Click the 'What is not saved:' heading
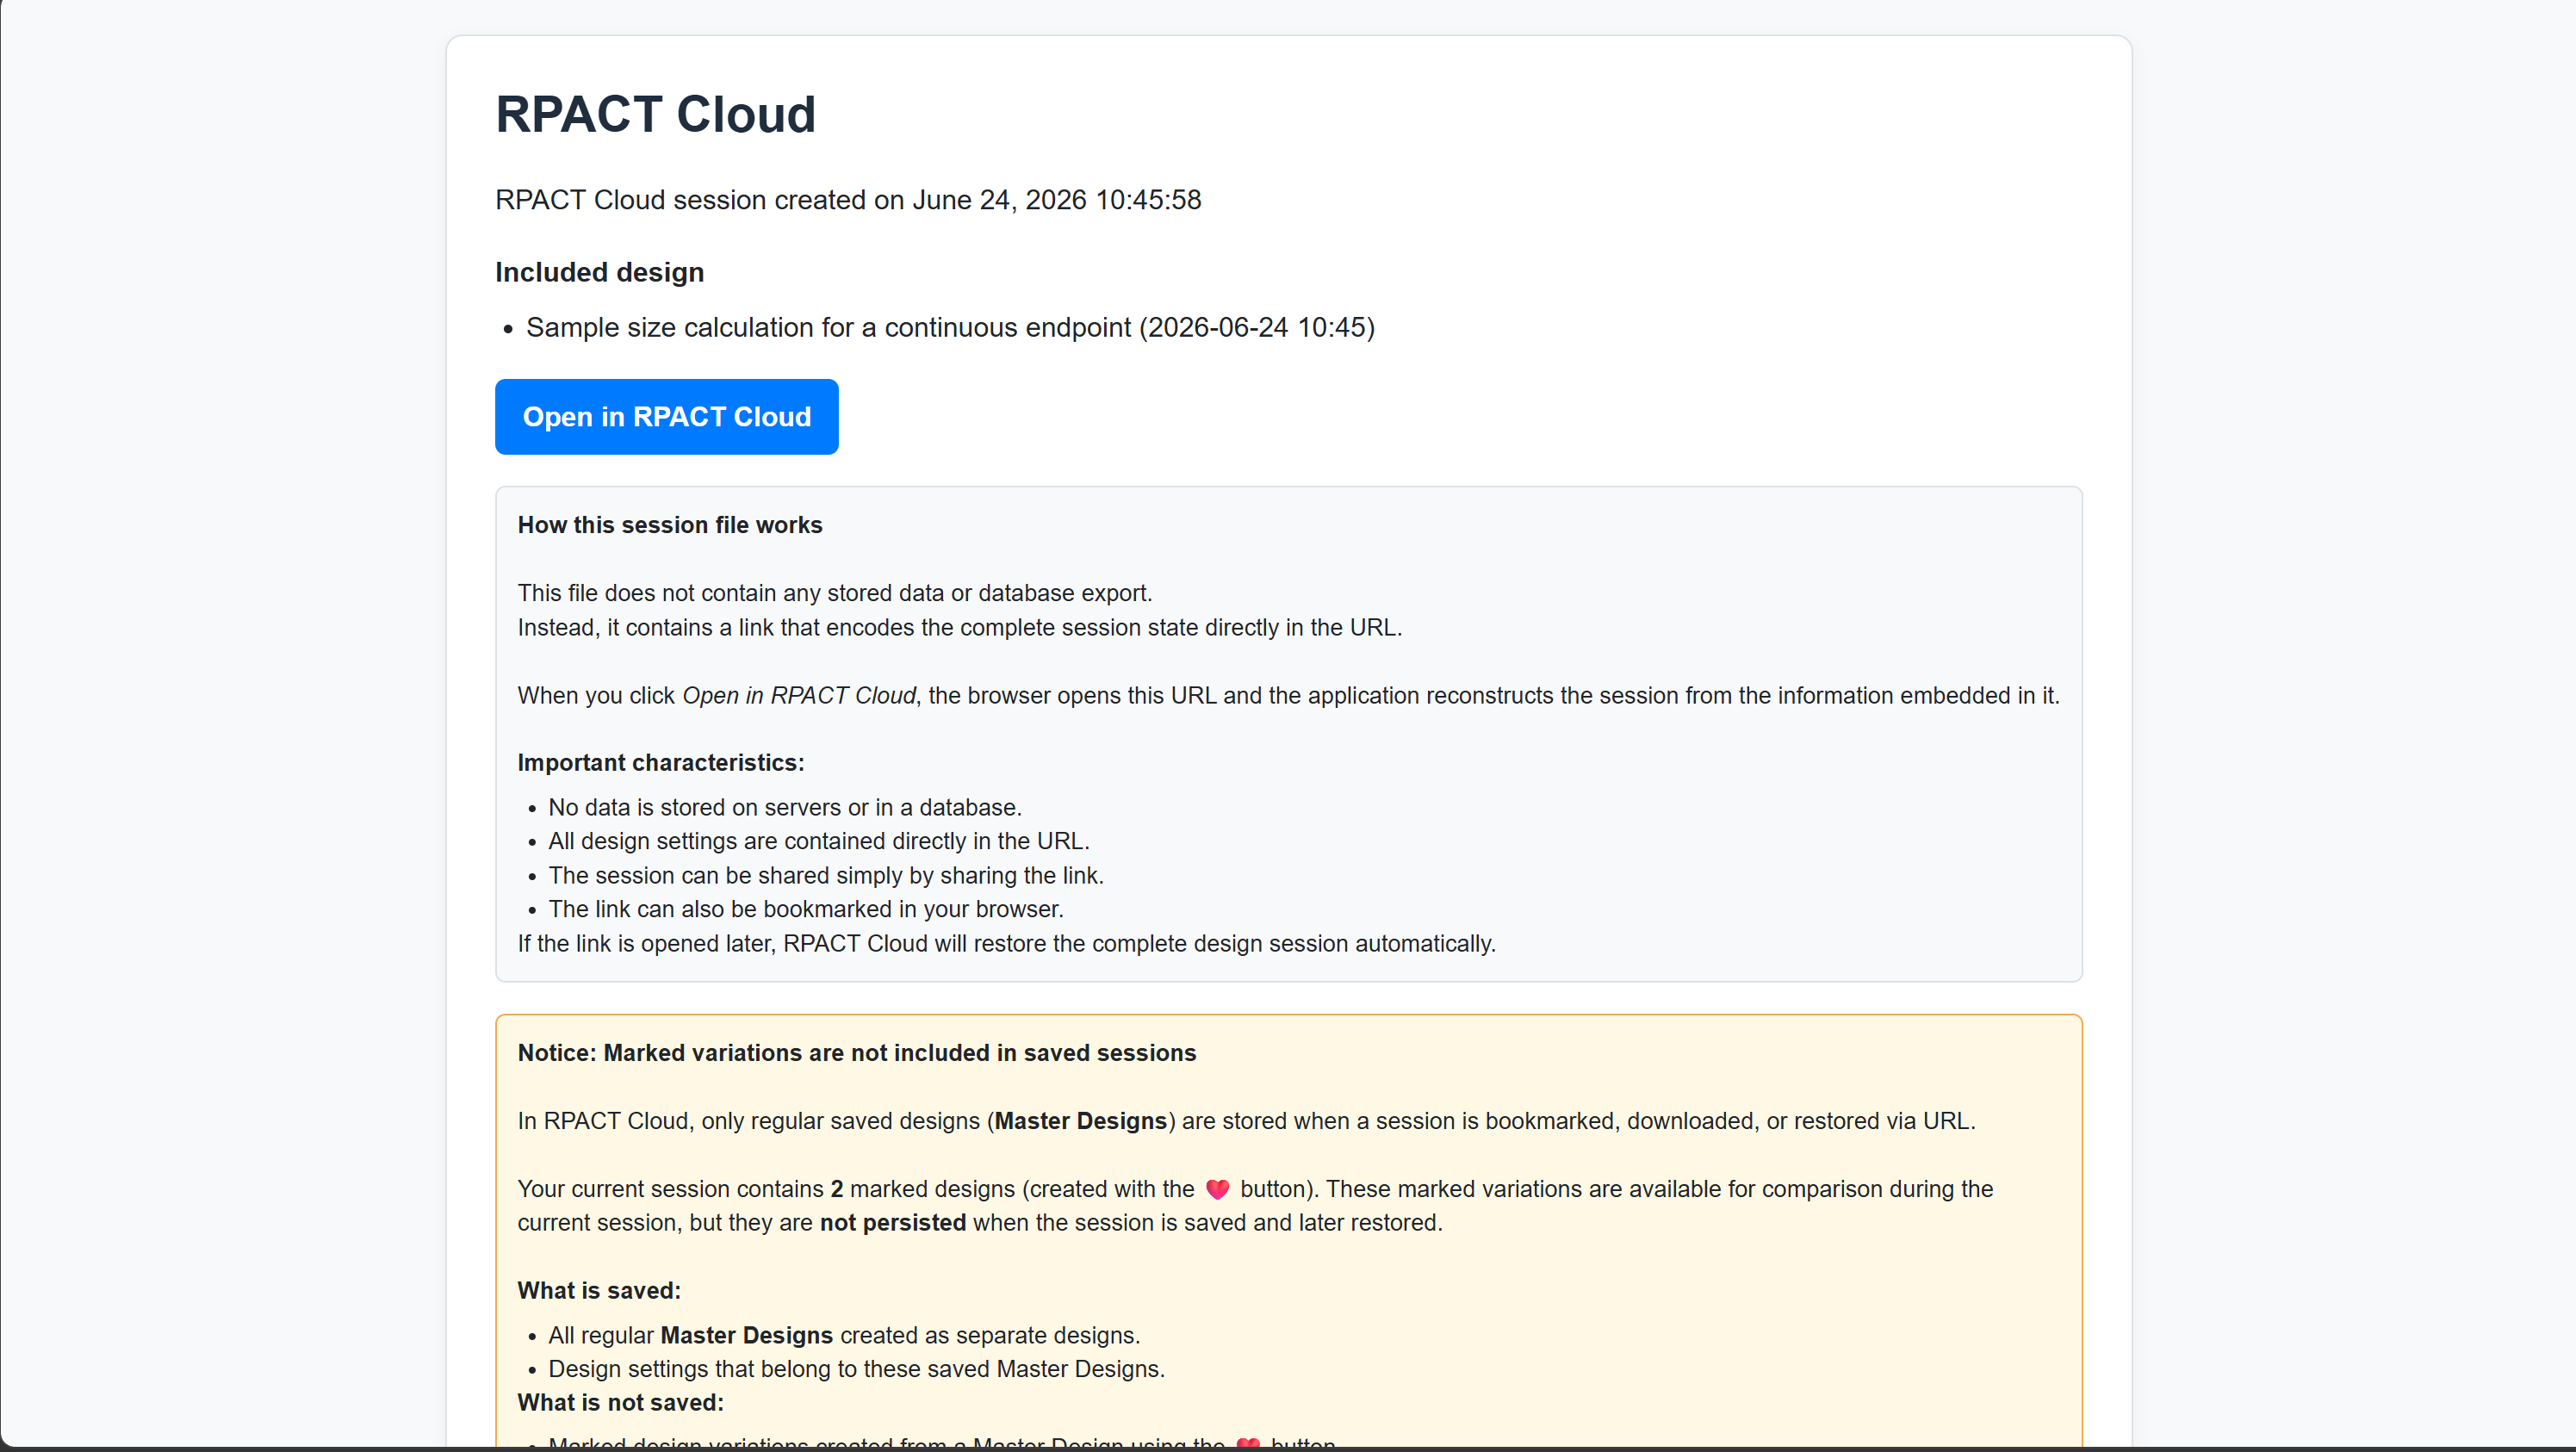Screen dimensions: 2576x1452 [620, 1403]
